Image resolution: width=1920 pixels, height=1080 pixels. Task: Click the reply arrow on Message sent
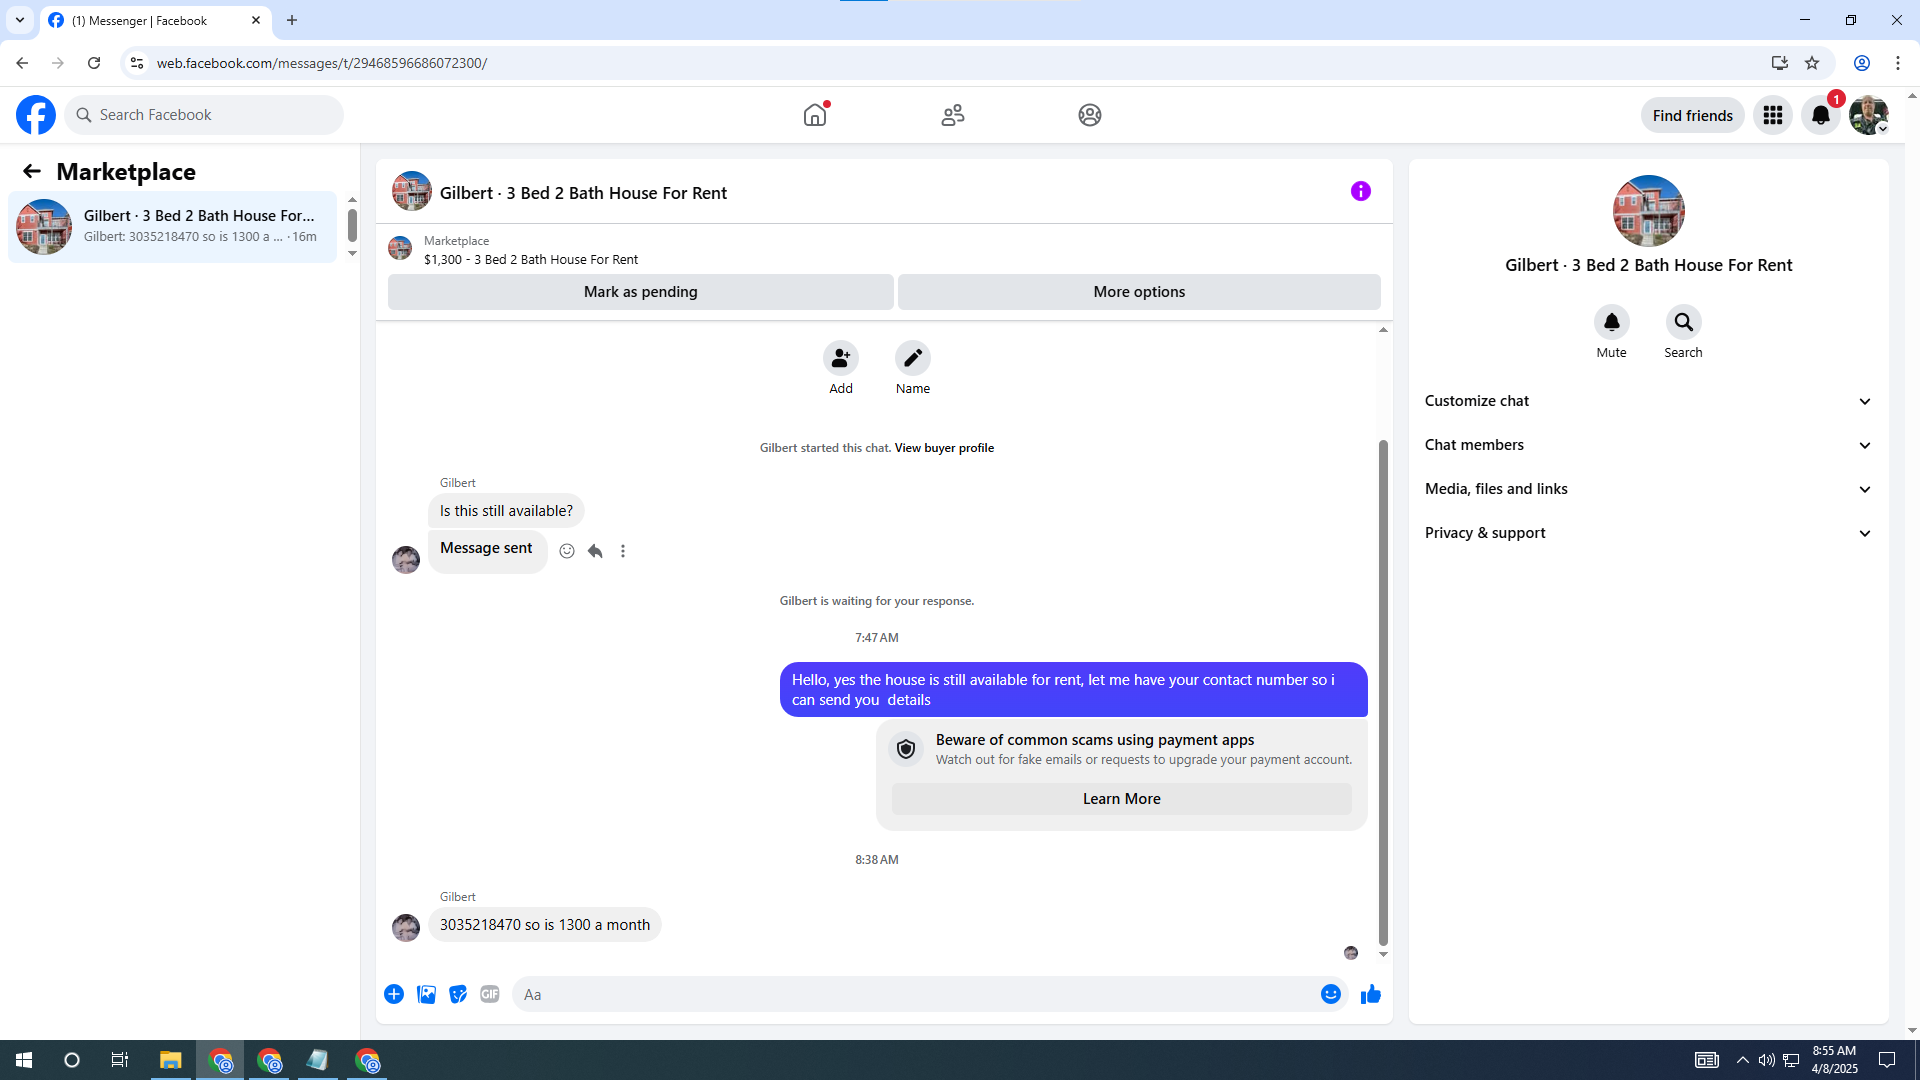coord(595,551)
